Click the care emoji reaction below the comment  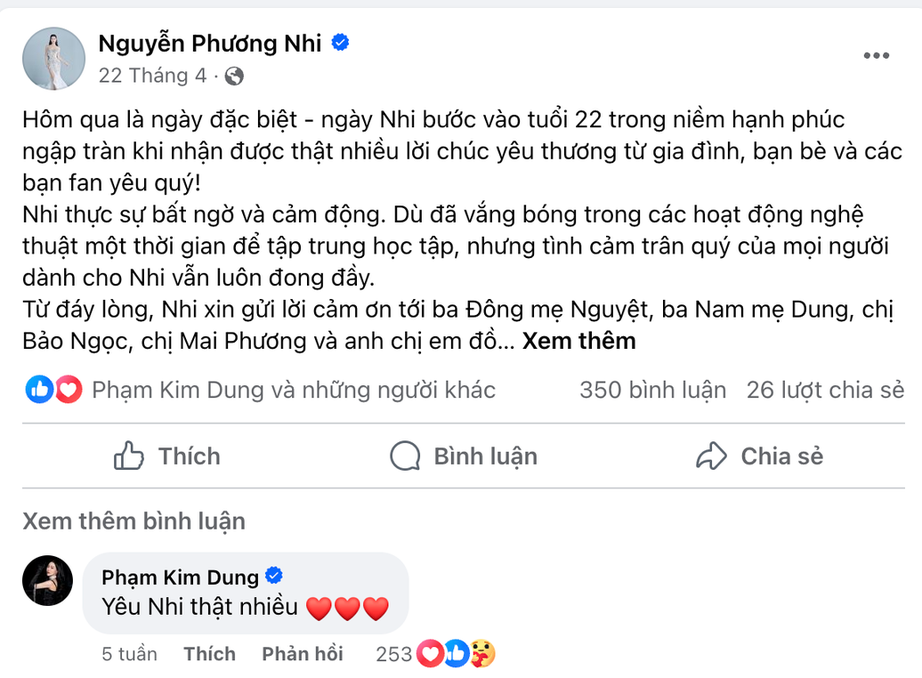point(481,651)
